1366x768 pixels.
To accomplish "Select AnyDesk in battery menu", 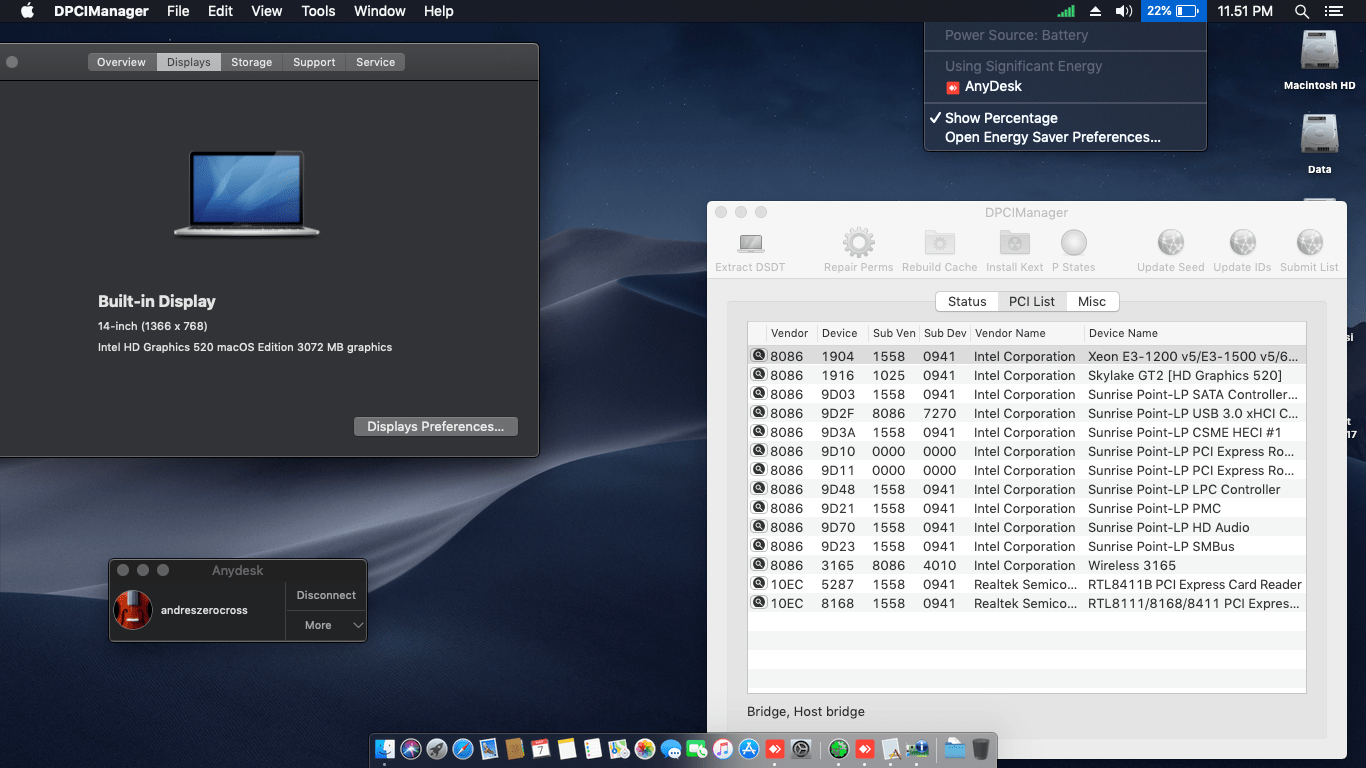I will coord(1065,87).
